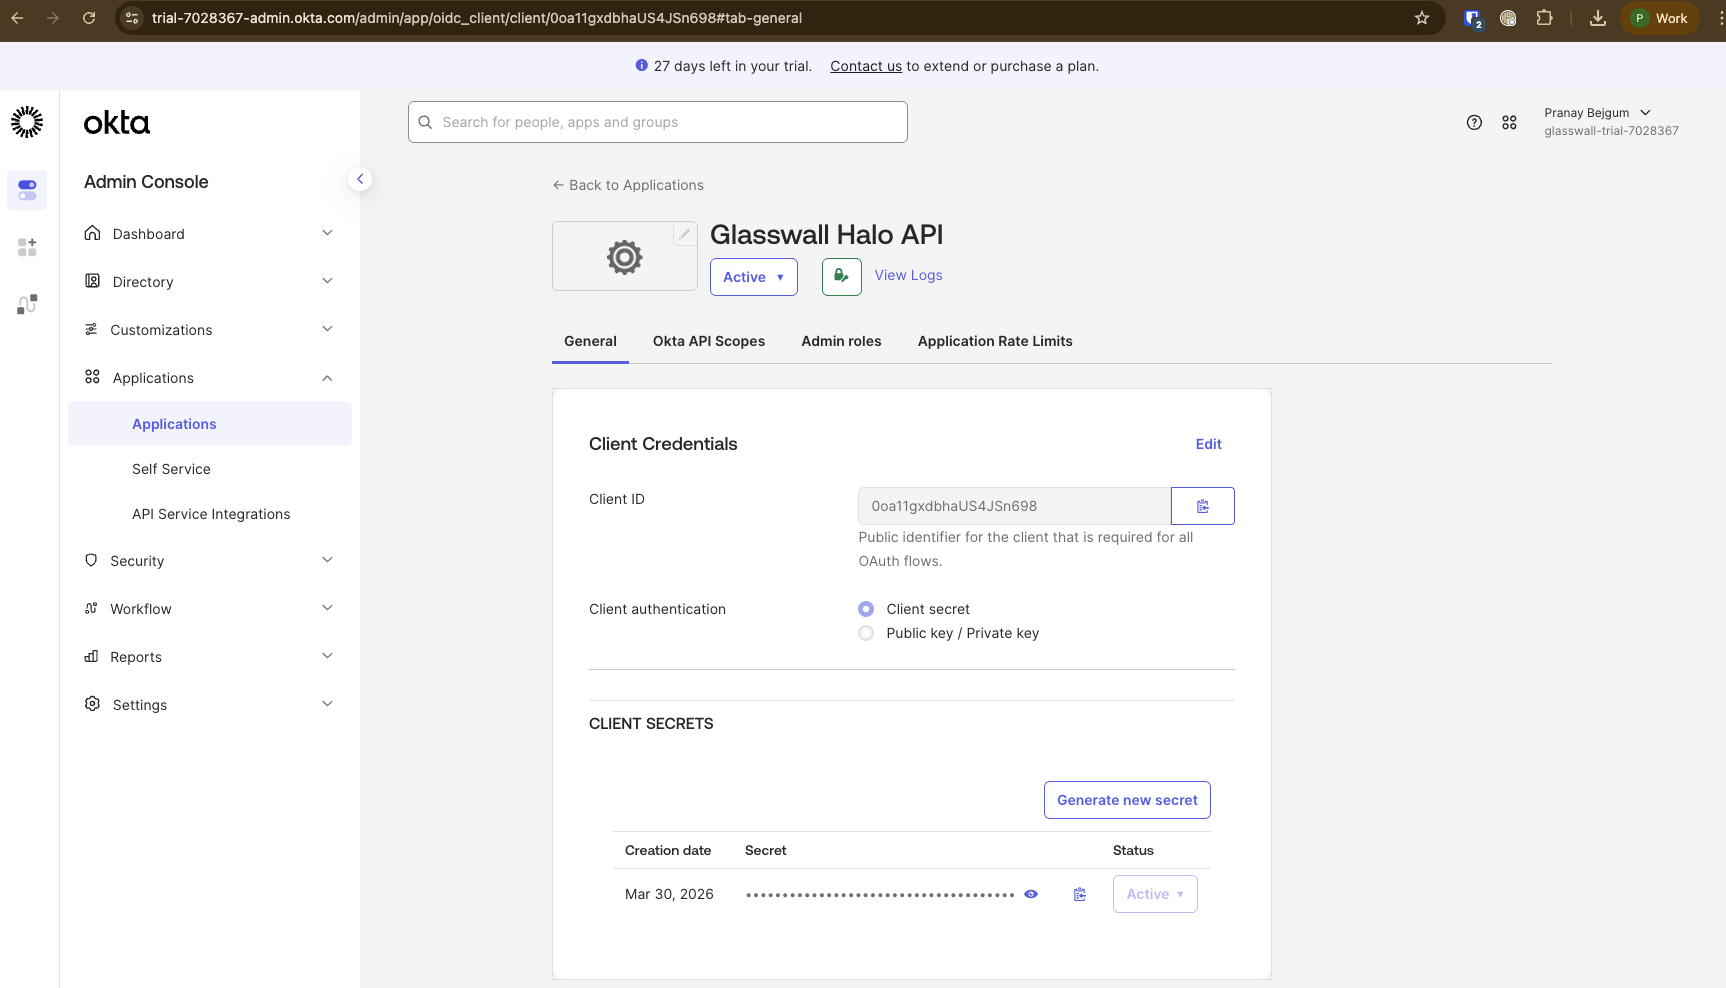Image resolution: width=1726 pixels, height=988 pixels.
Task: Expand the Reports menu chevron
Action: click(x=327, y=656)
